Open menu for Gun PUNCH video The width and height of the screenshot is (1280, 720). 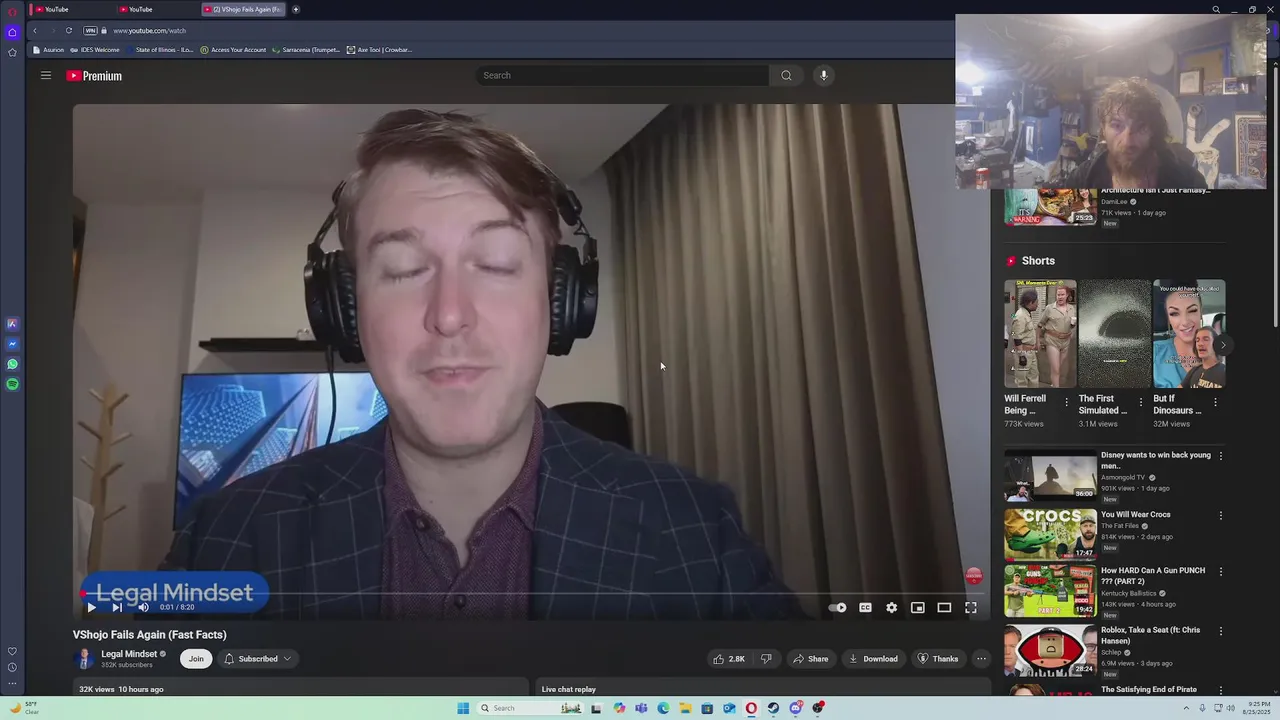(x=1220, y=572)
